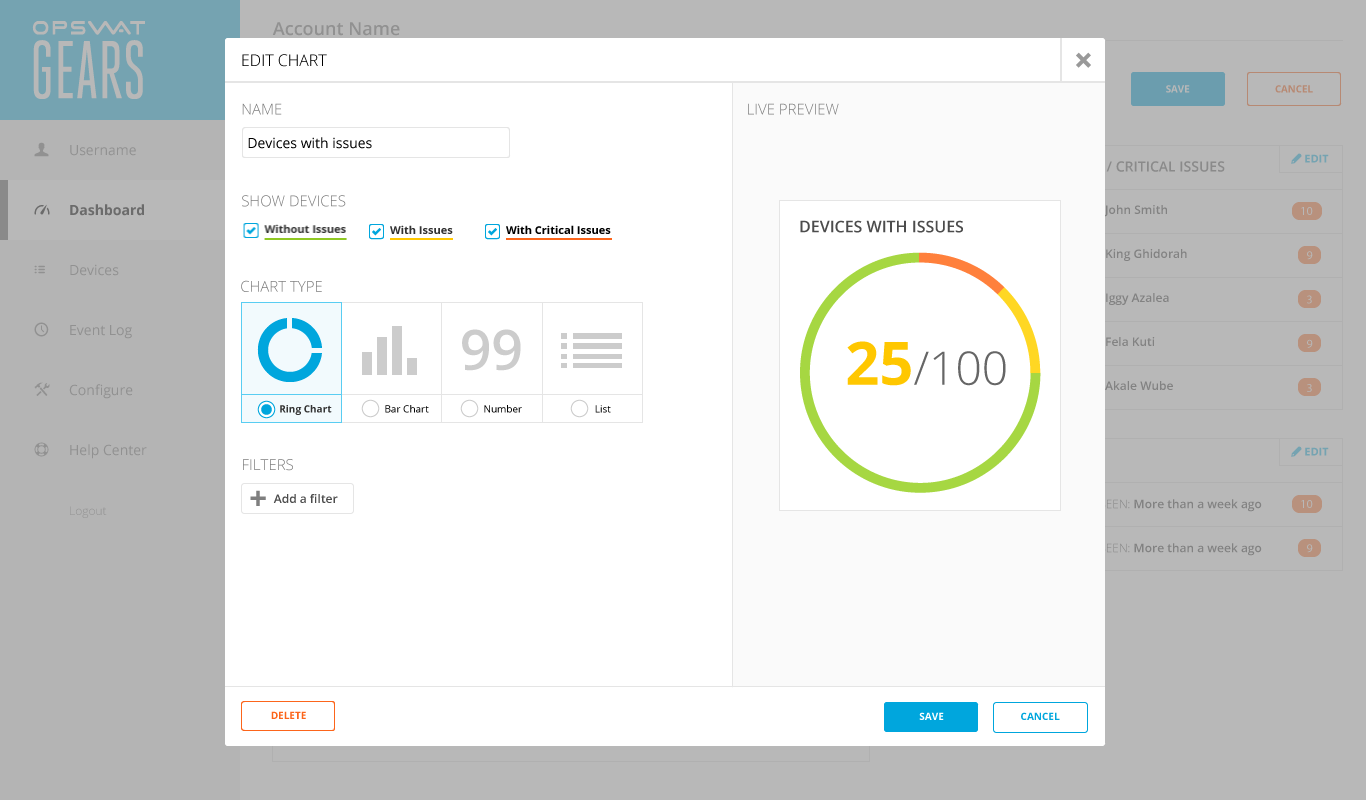Uncheck the With Issues checkbox
The image size is (1366, 800).
pyautogui.click(x=376, y=231)
